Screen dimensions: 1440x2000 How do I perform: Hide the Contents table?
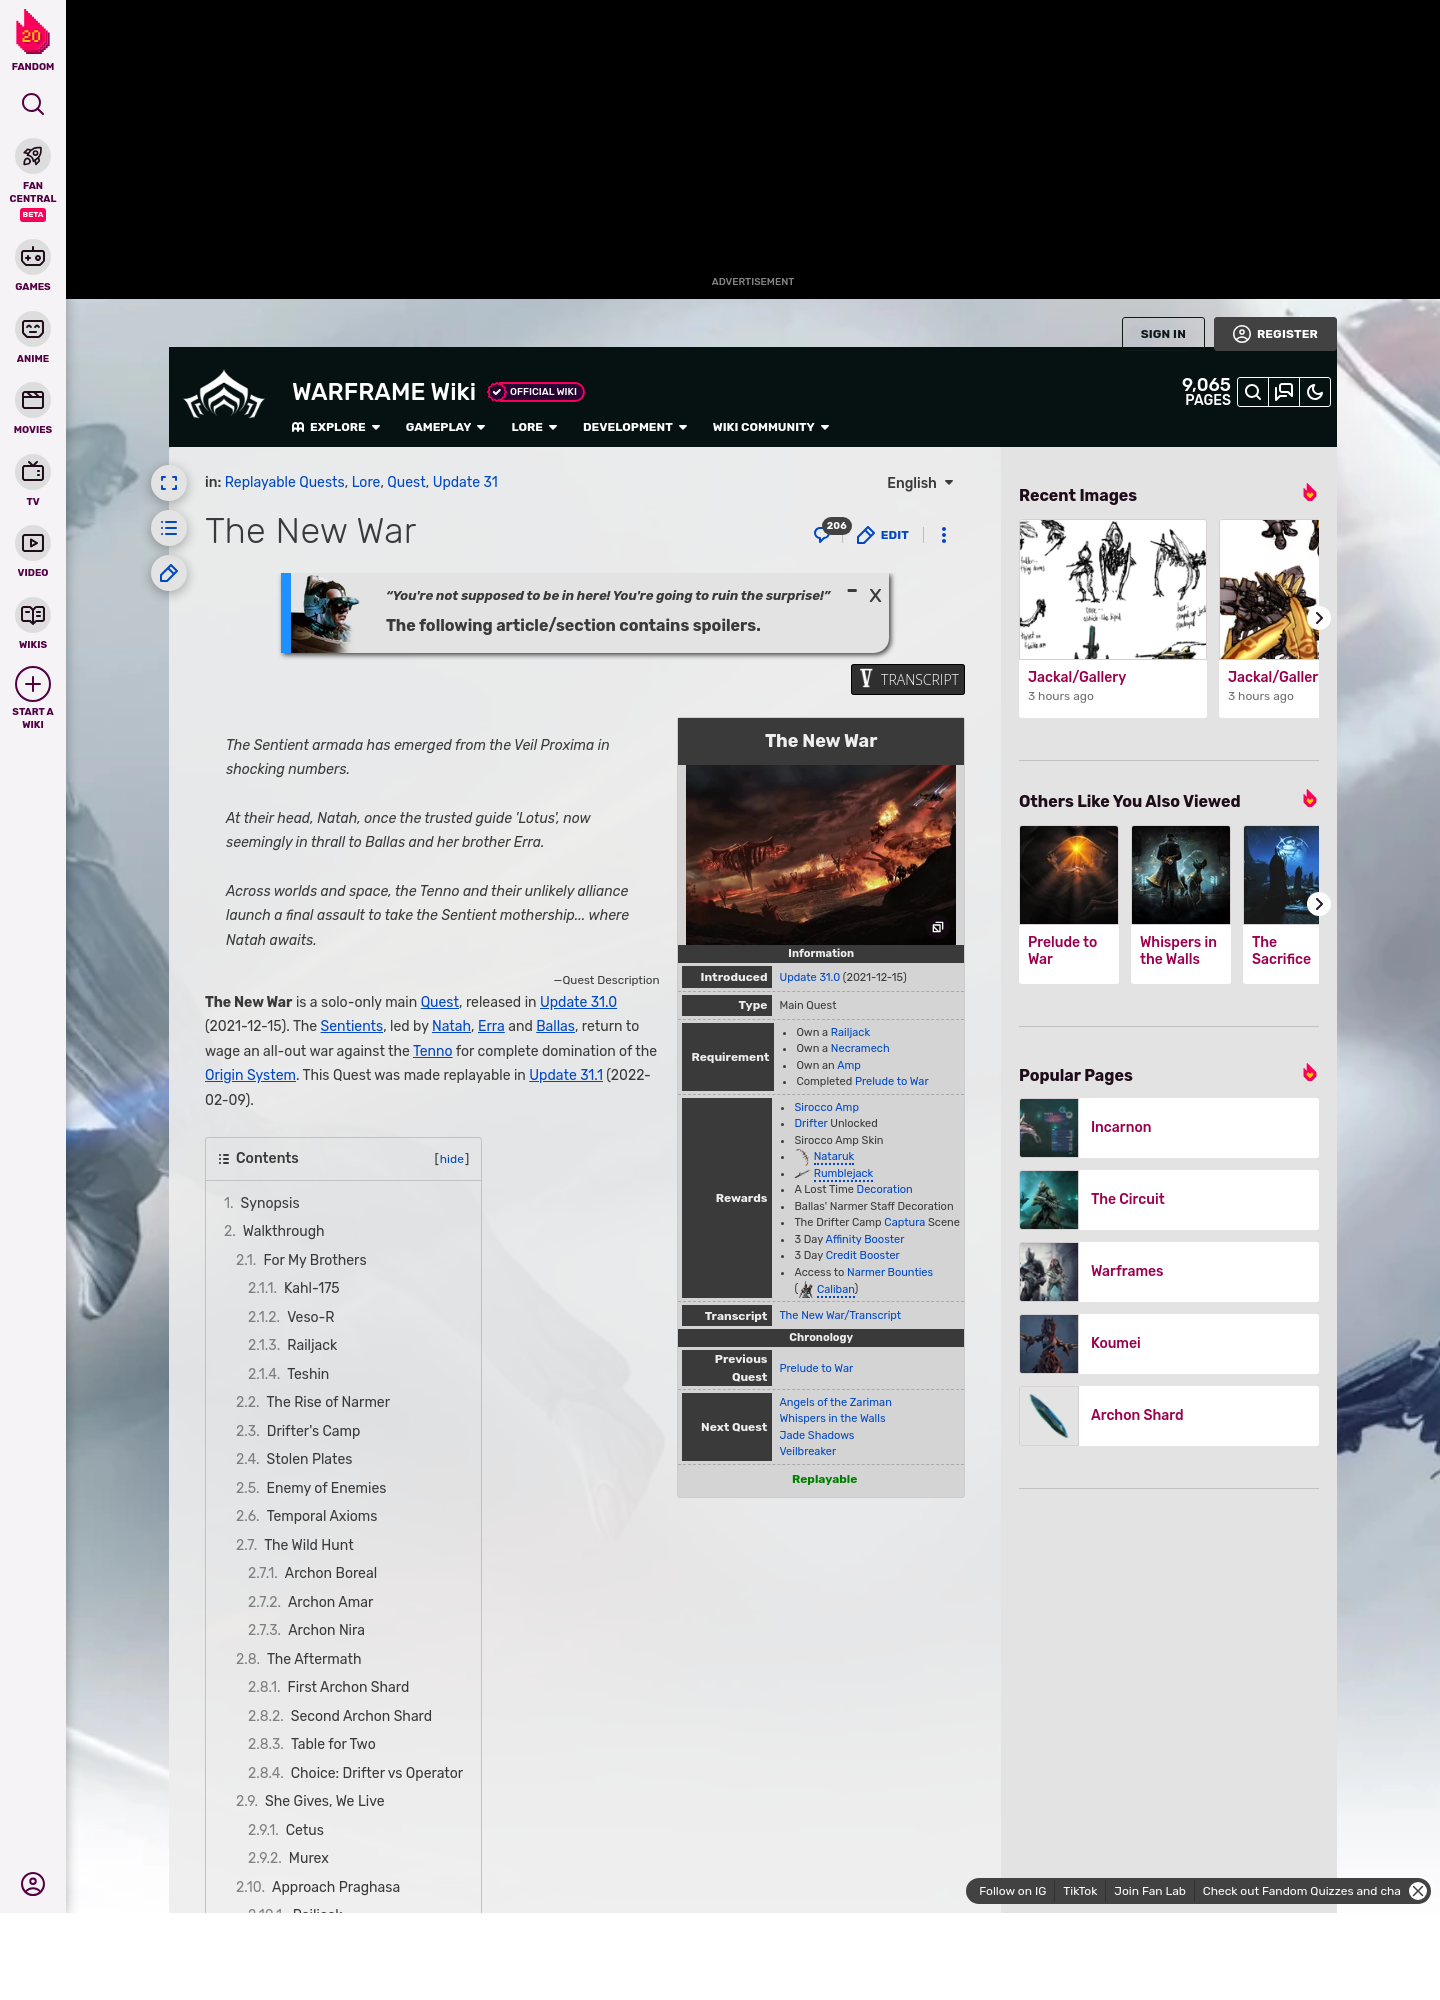tap(452, 1159)
